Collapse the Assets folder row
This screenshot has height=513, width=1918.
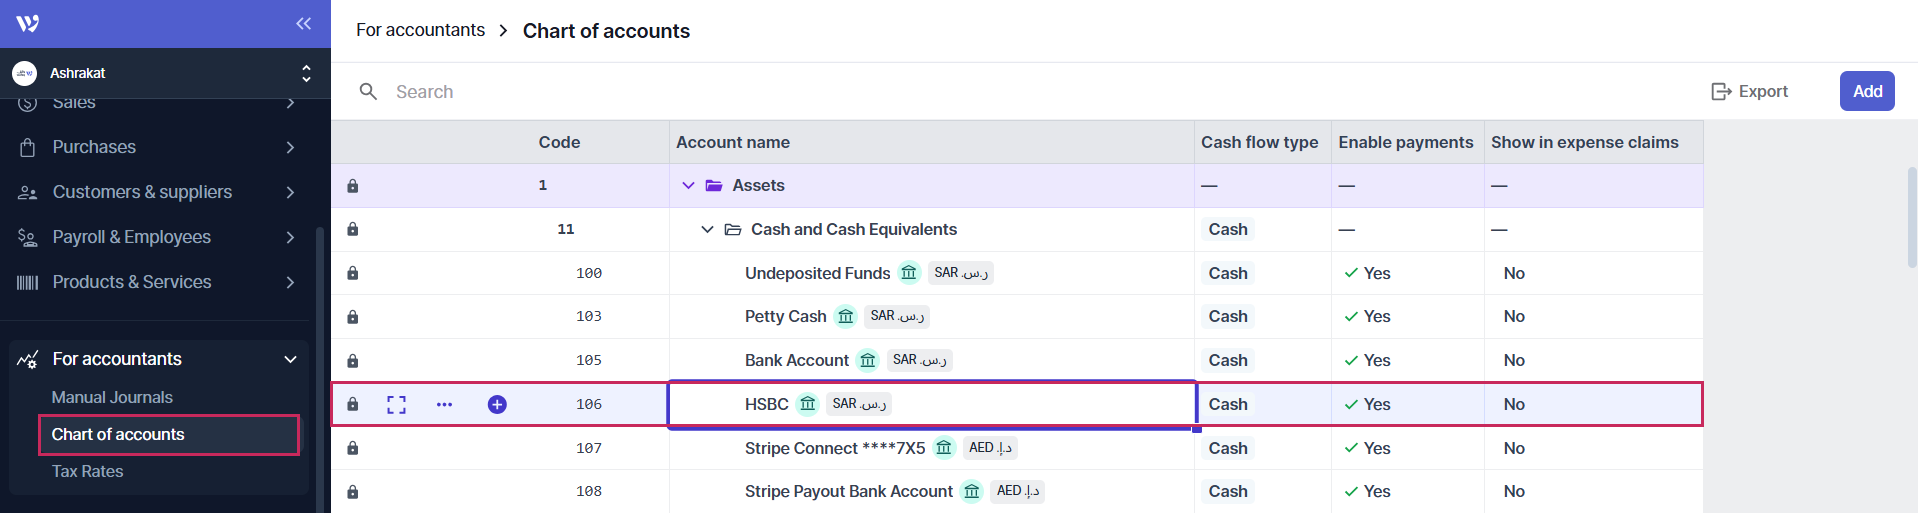click(688, 186)
